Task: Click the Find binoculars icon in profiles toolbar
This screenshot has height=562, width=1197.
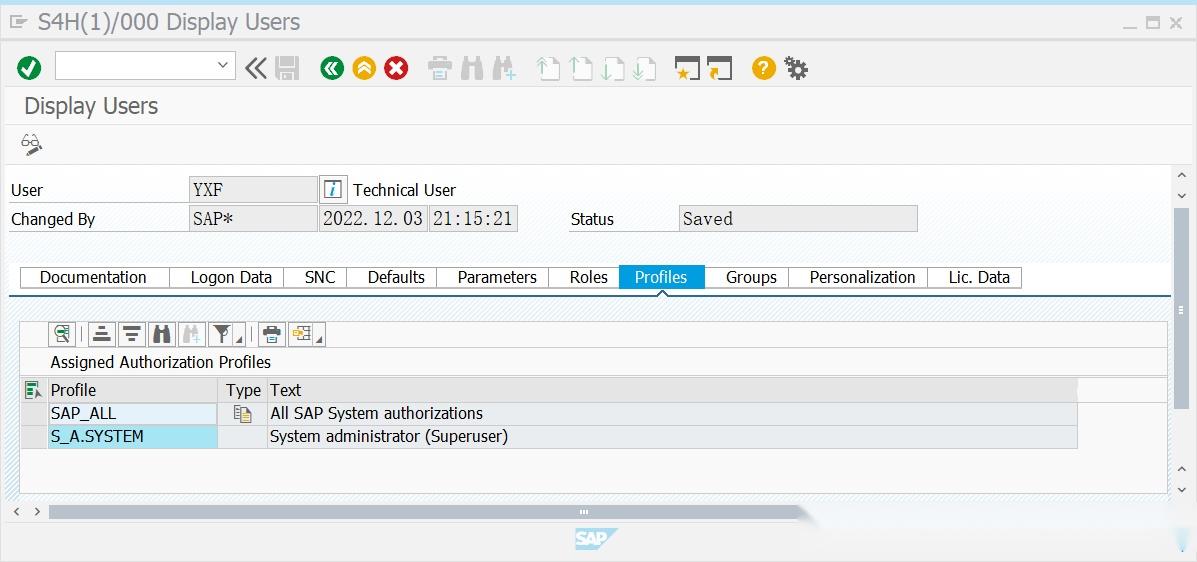Action: click(x=161, y=334)
